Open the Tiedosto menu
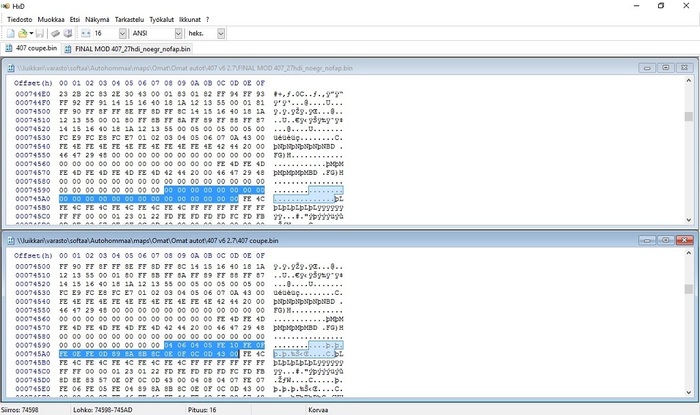This screenshot has height=415, width=700. tap(17, 18)
